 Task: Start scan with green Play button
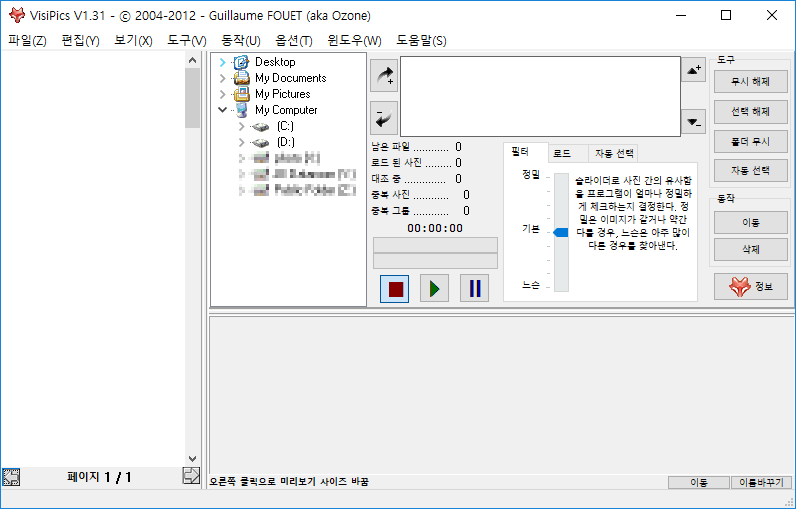435,289
